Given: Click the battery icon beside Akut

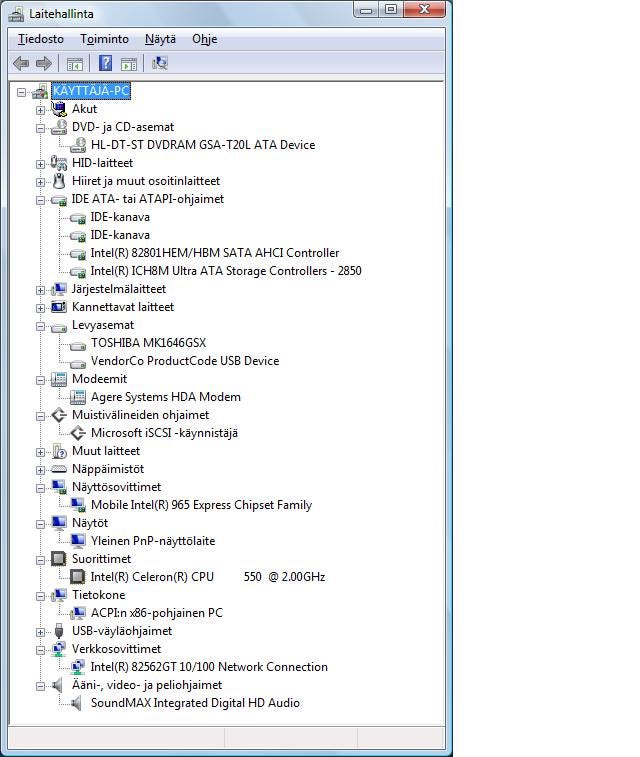Looking at the screenshot, I should tap(59, 109).
